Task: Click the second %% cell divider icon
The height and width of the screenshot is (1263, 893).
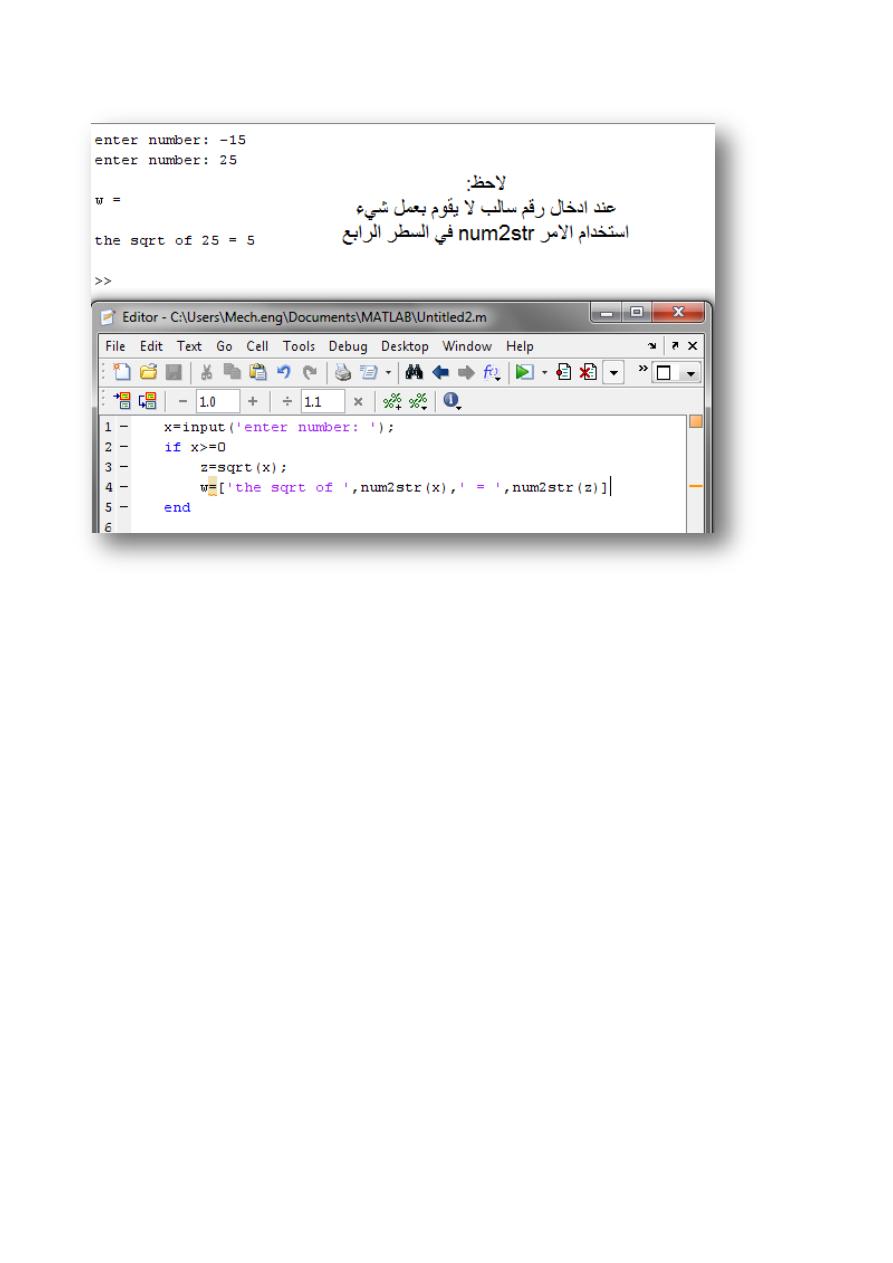Action: pos(418,401)
